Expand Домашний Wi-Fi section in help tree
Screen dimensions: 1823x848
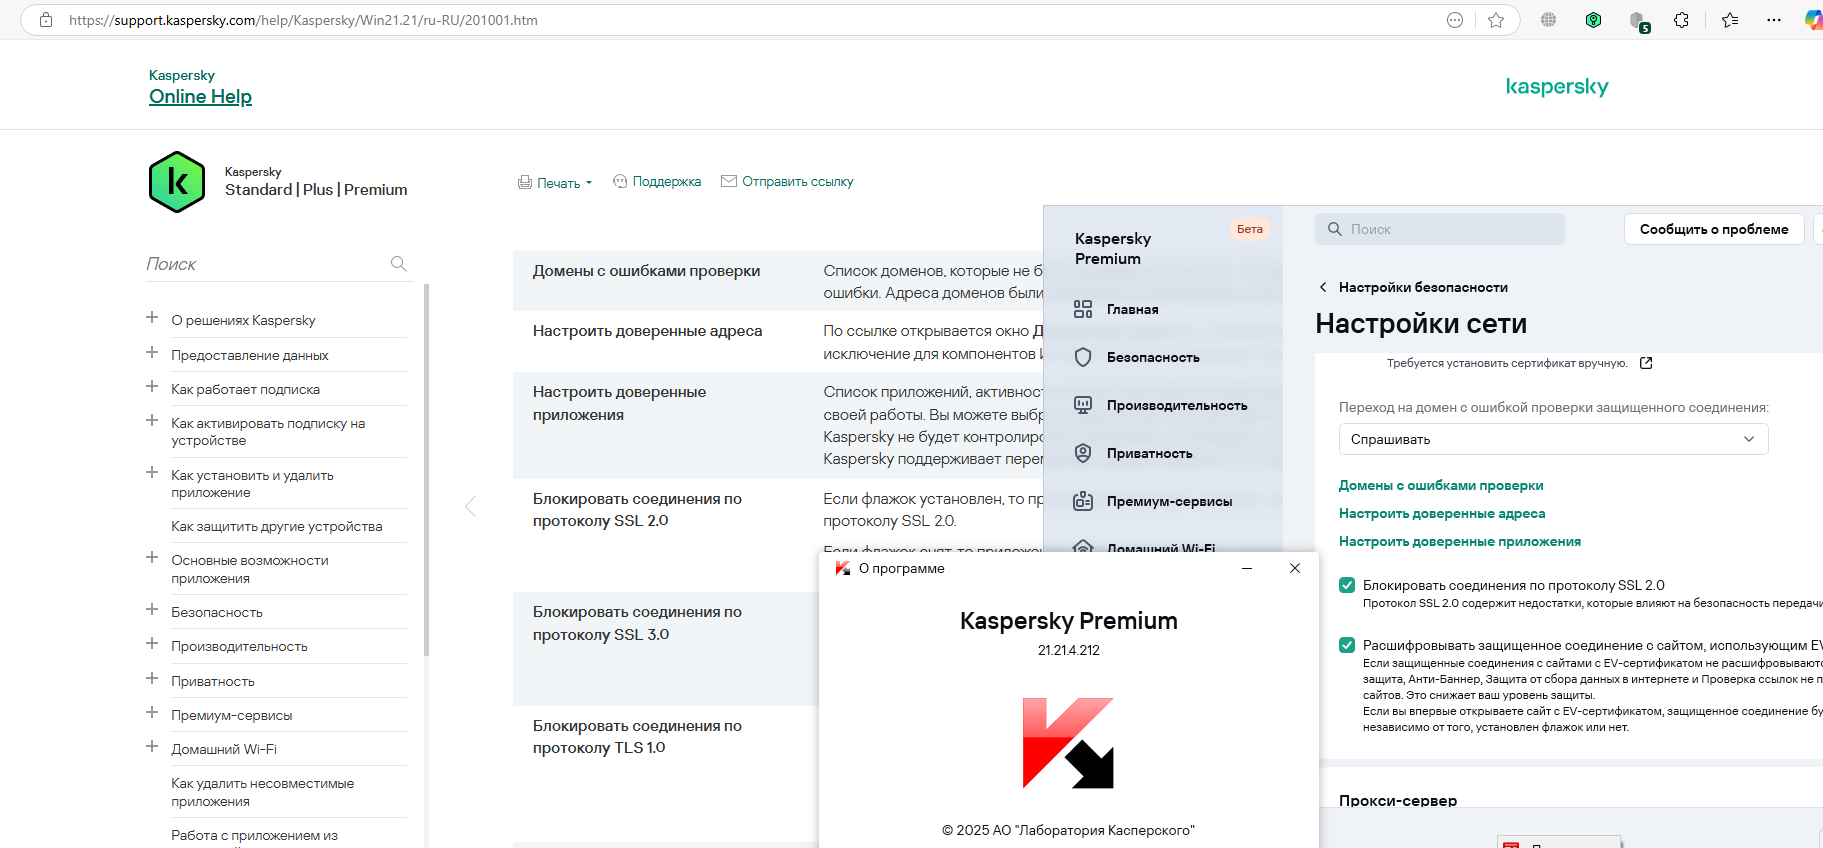[152, 747]
